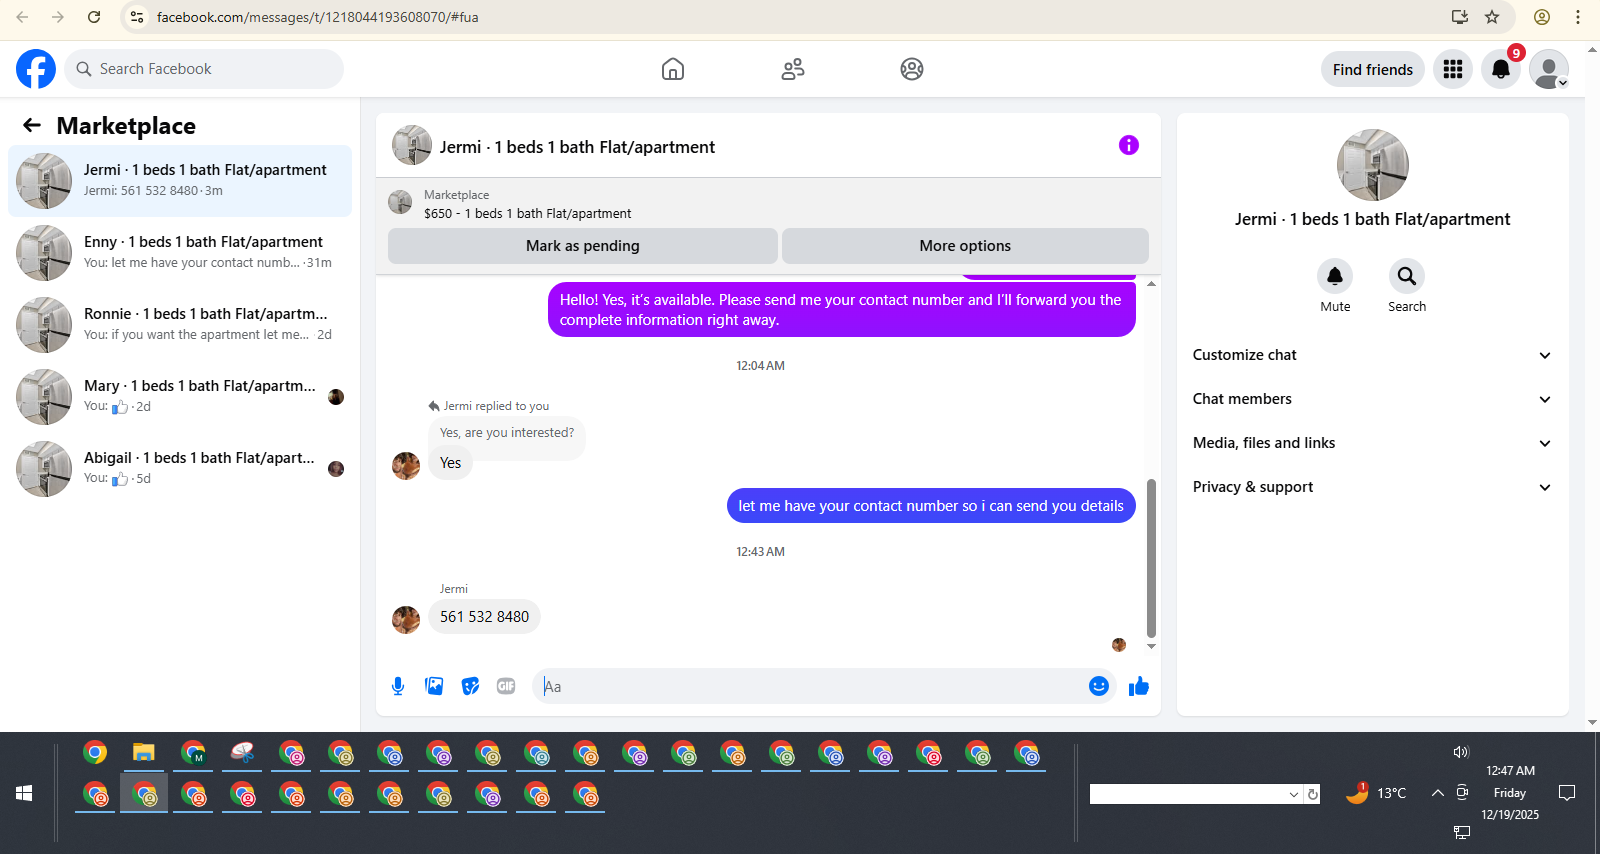Image resolution: width=1600 pixels, height=854 pixels.
Task: Open Windows Start menu
Action: 24,793
